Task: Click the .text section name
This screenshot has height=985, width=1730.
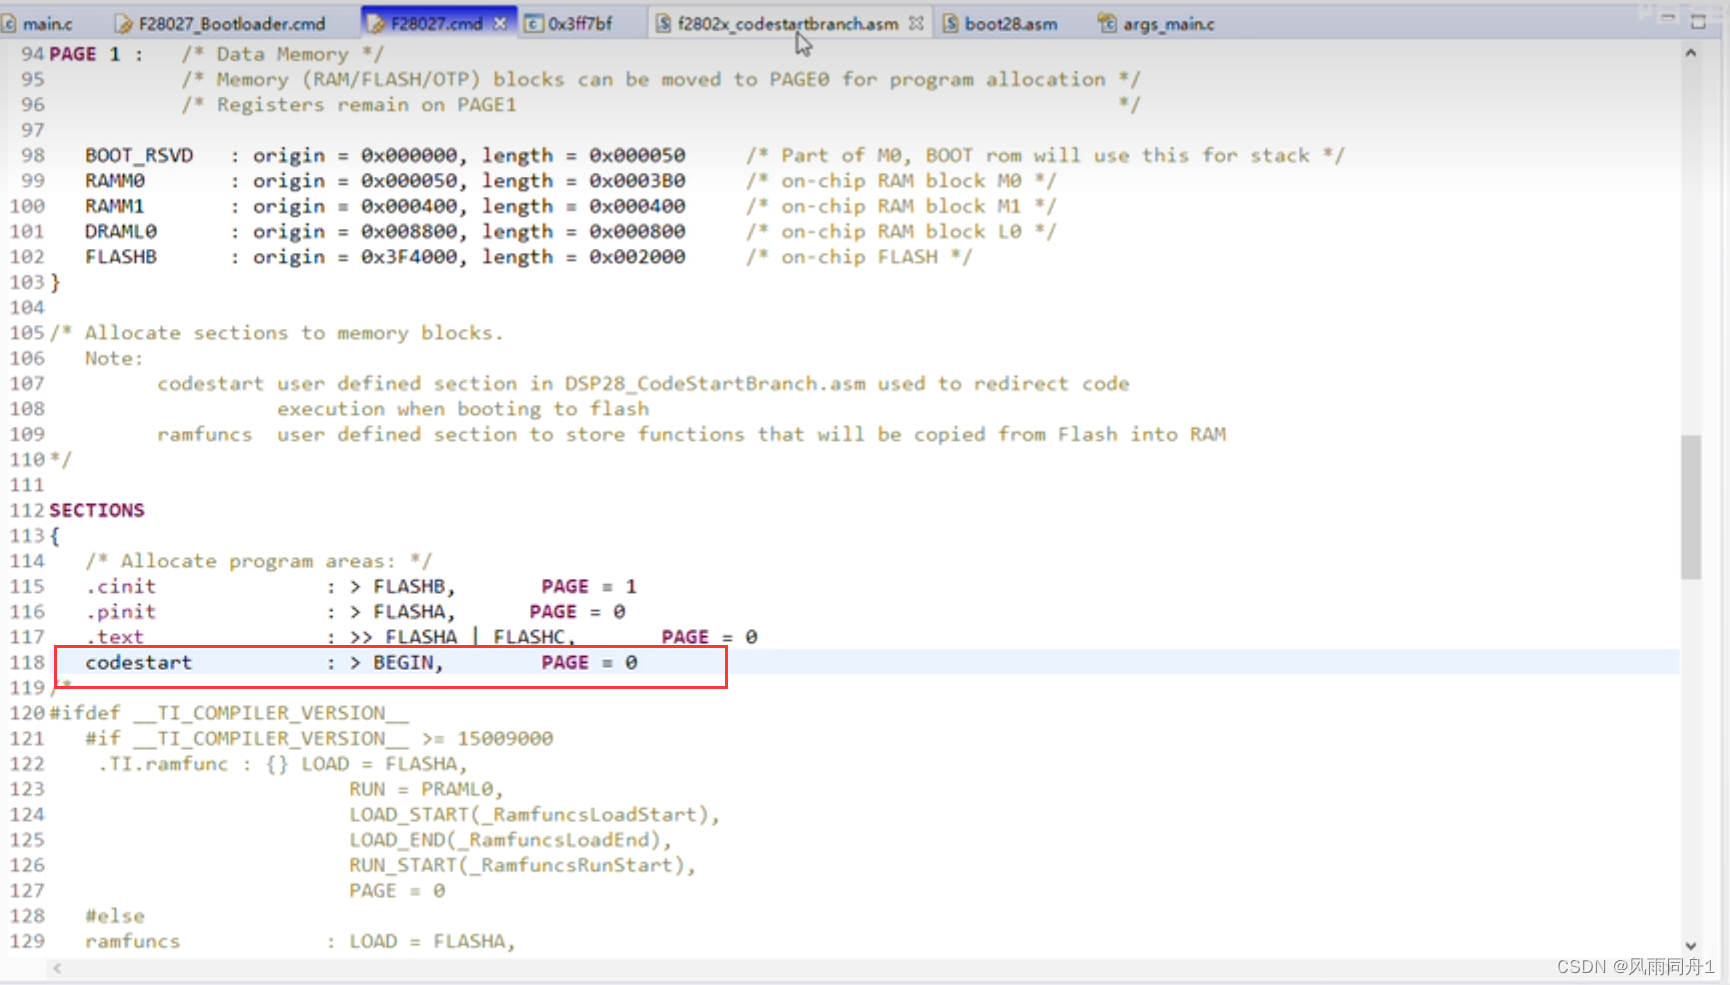Action: (x=115, y=637)
